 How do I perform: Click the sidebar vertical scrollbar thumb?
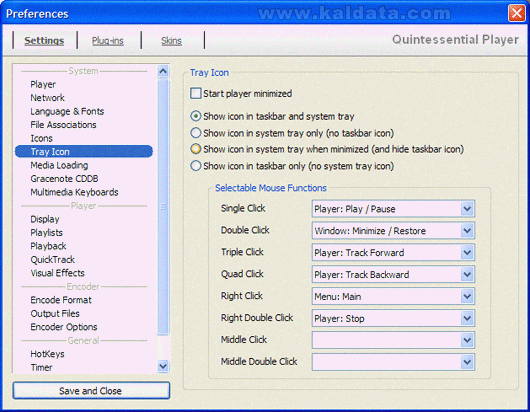coord(163,207)
